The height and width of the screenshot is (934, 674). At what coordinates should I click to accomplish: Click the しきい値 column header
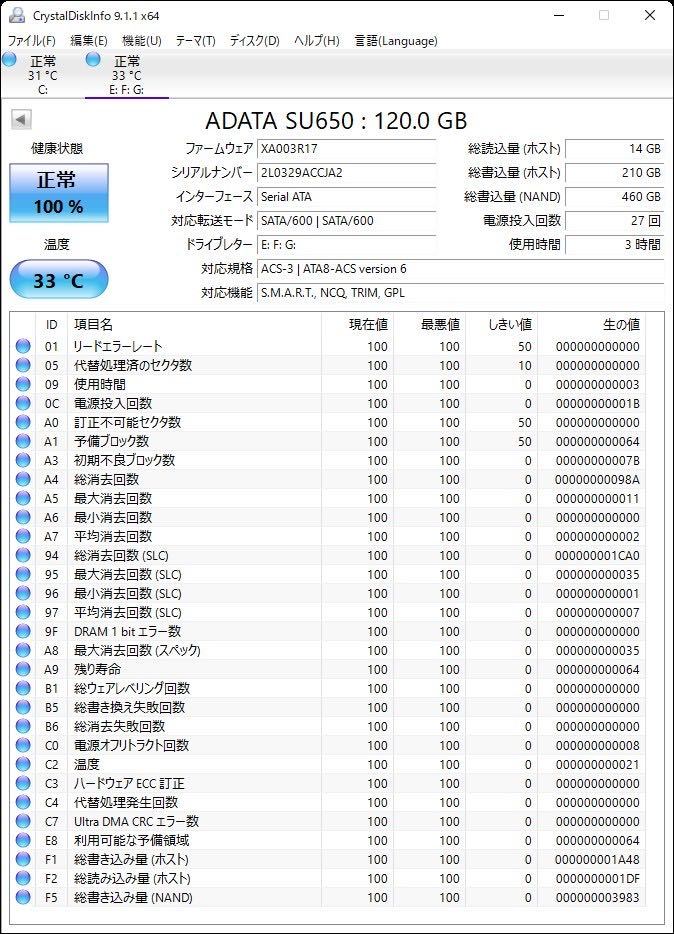(x=501, y=325)
